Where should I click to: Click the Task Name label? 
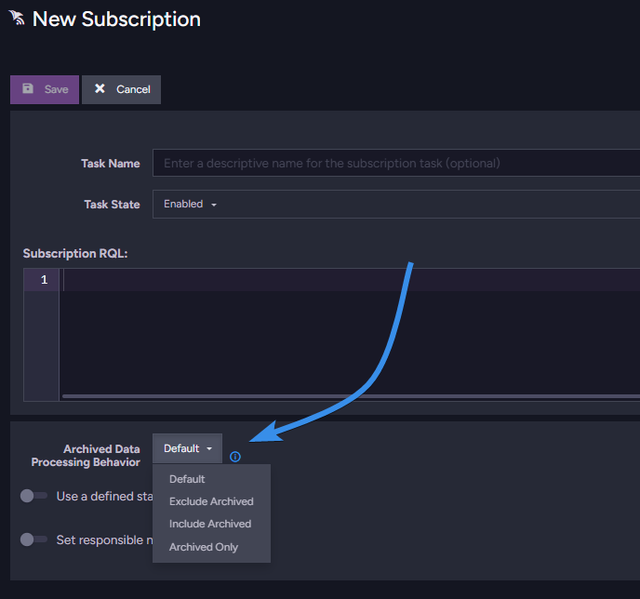point(110,163)
